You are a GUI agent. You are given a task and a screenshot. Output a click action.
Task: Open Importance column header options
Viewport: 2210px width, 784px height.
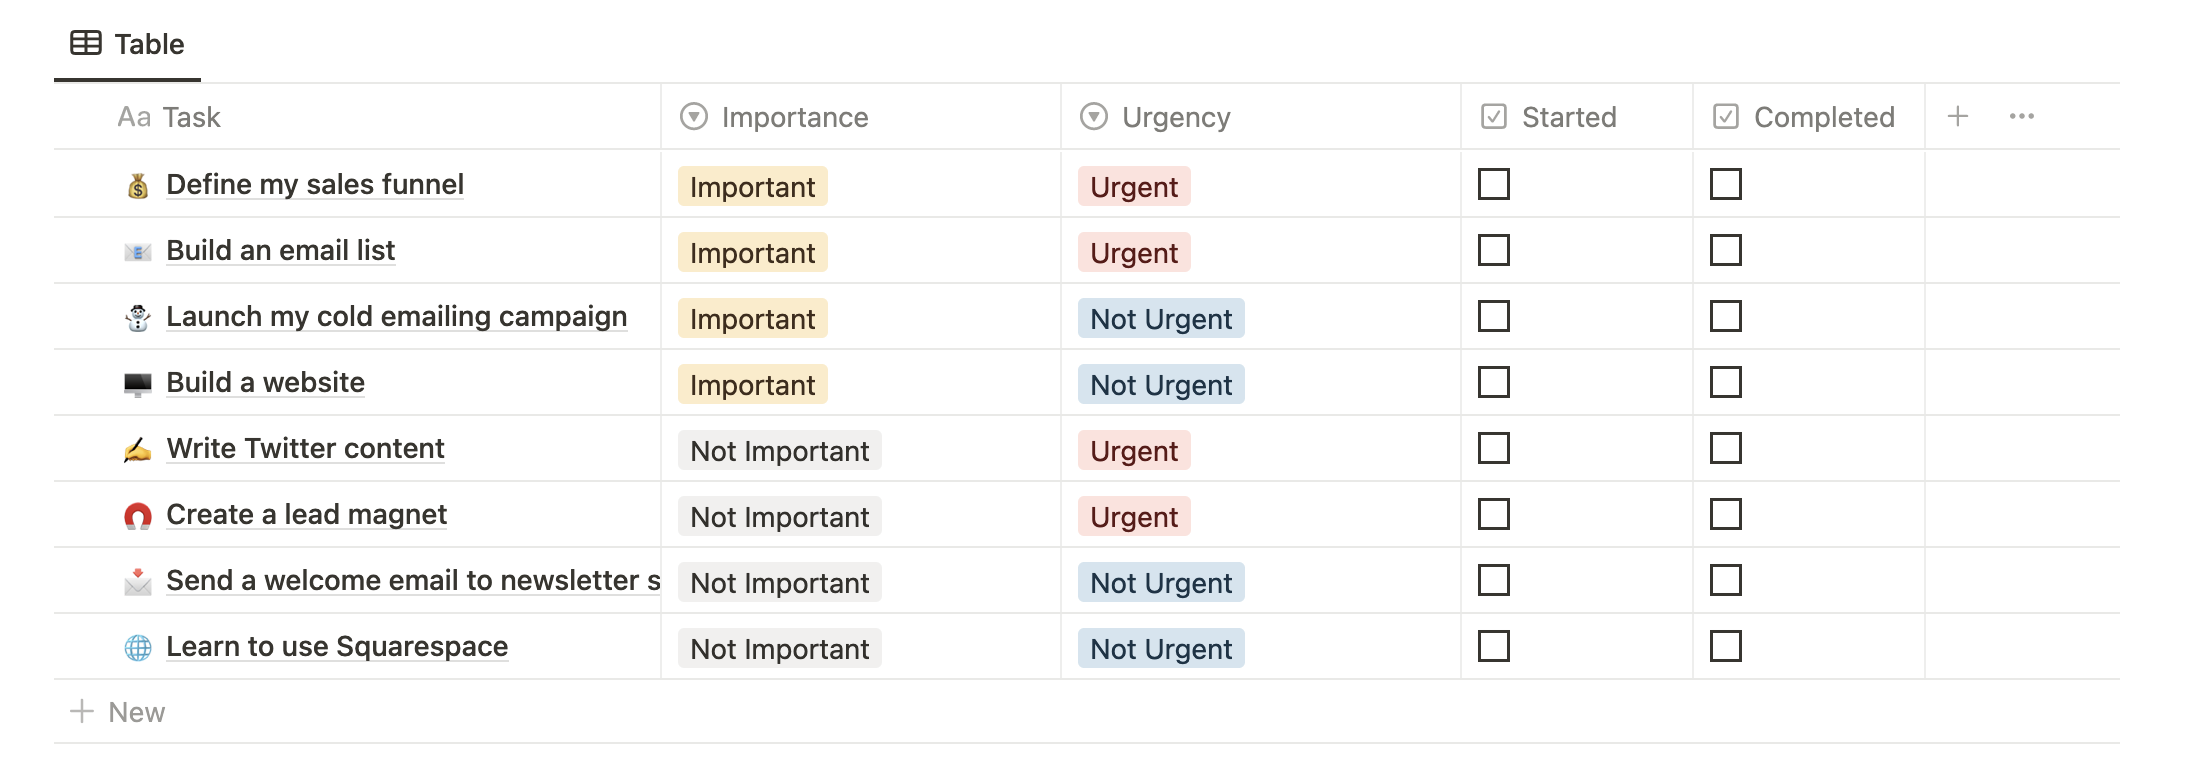tap(794, 117)
